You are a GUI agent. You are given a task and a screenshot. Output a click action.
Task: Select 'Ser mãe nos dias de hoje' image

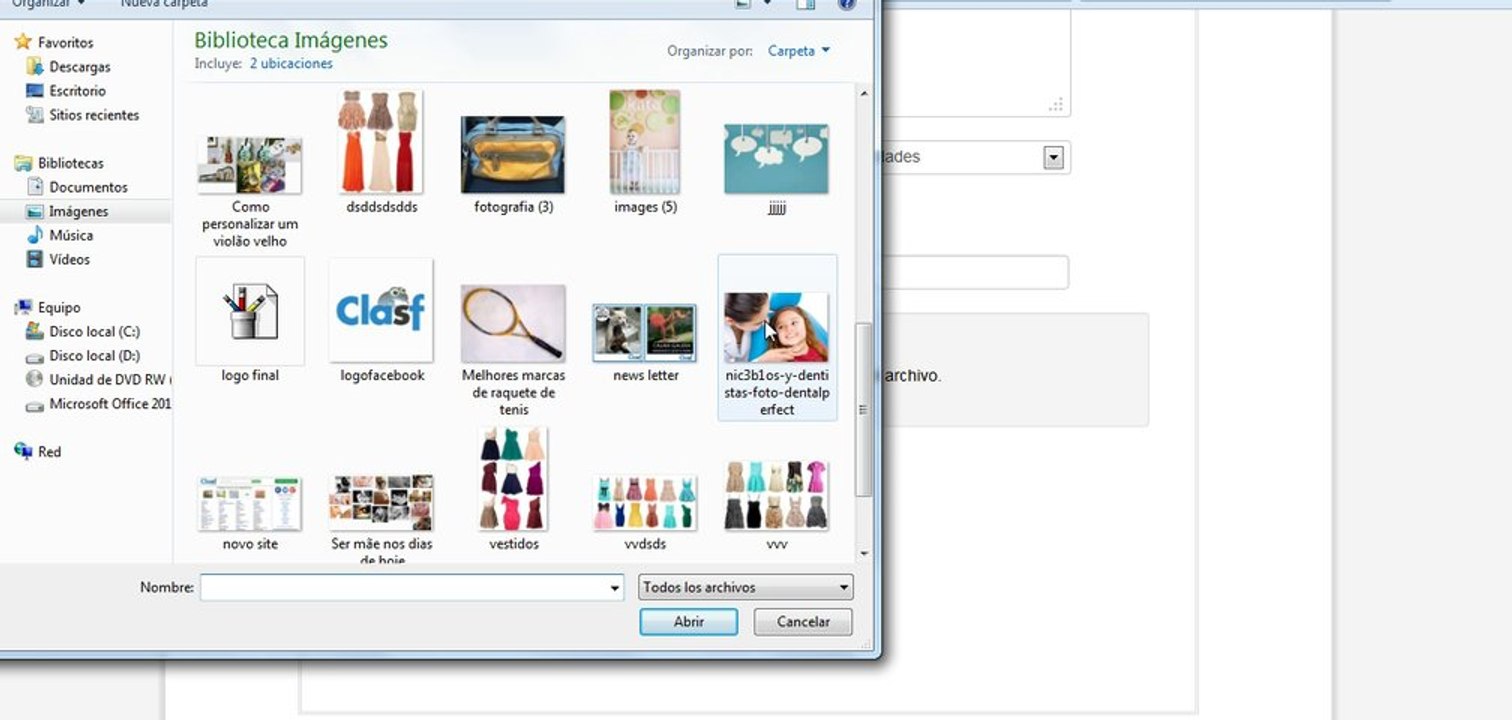tap(382, 518)
